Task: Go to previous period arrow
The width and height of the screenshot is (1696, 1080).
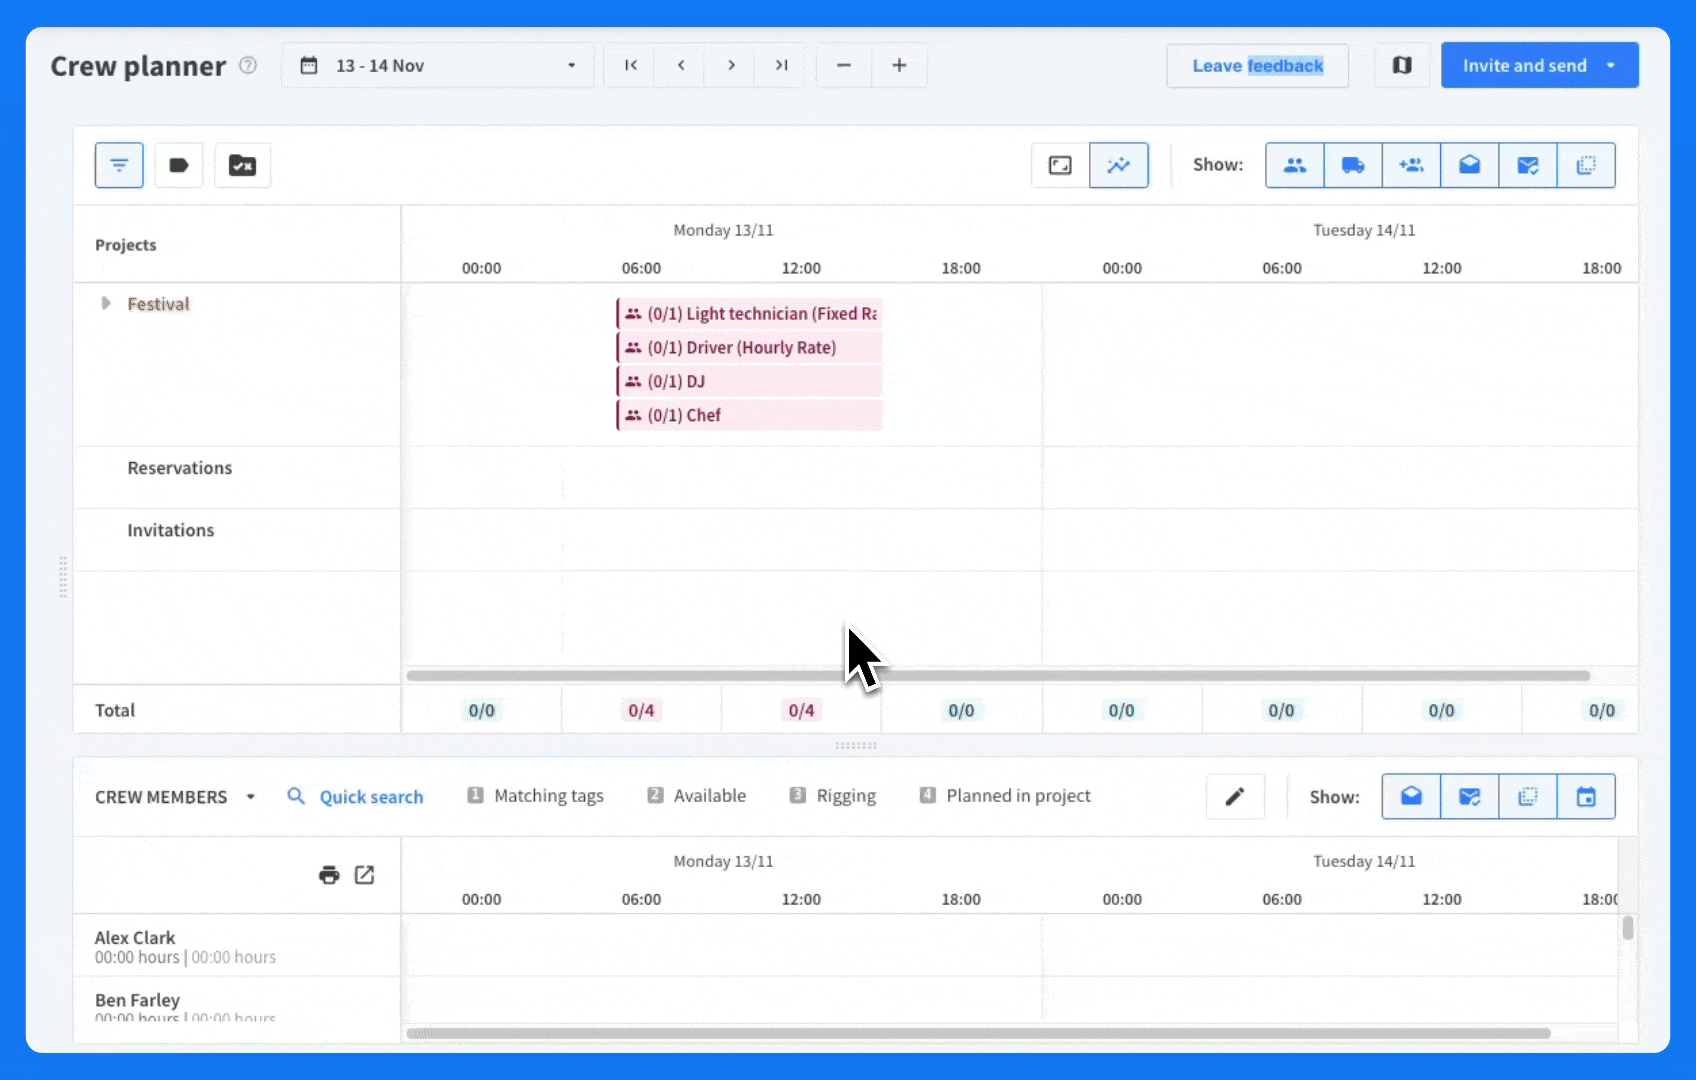Action: pos(681,65)
